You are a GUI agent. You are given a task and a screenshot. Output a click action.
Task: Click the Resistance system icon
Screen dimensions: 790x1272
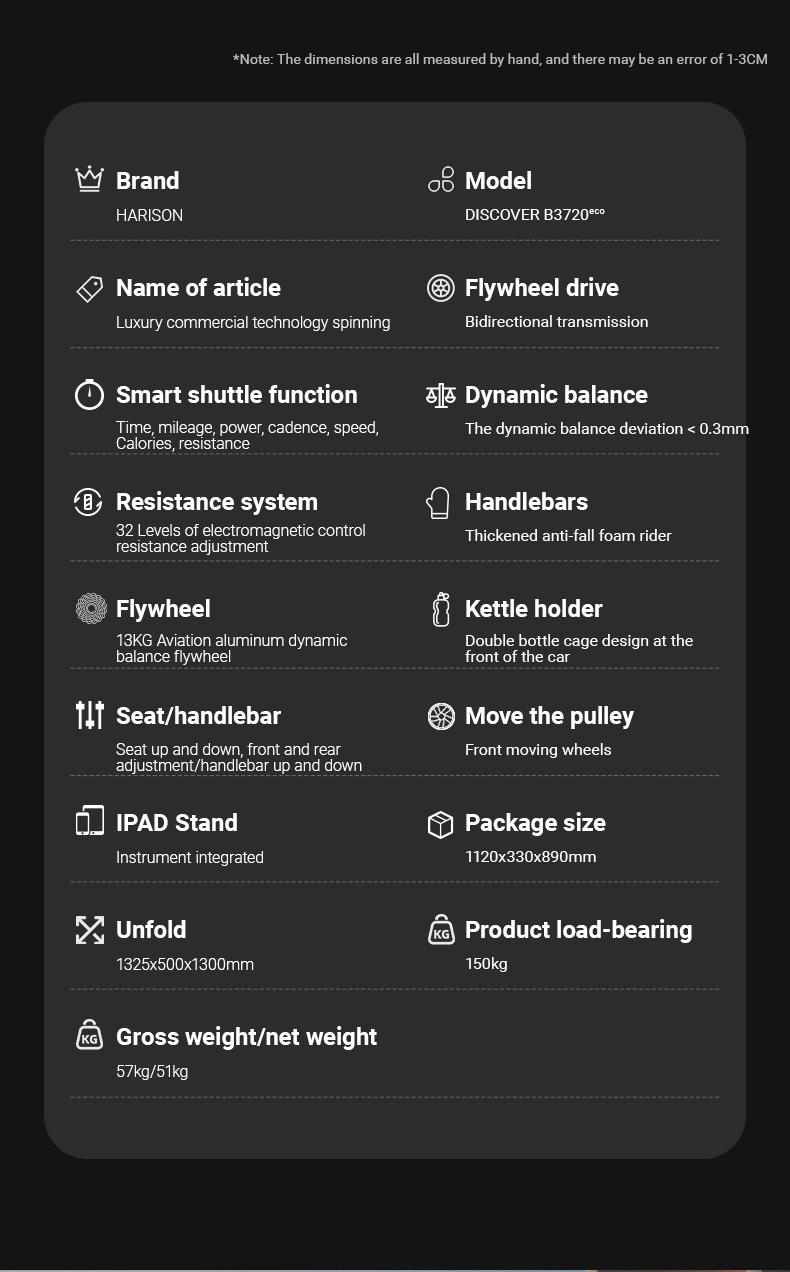coord(89,502)
